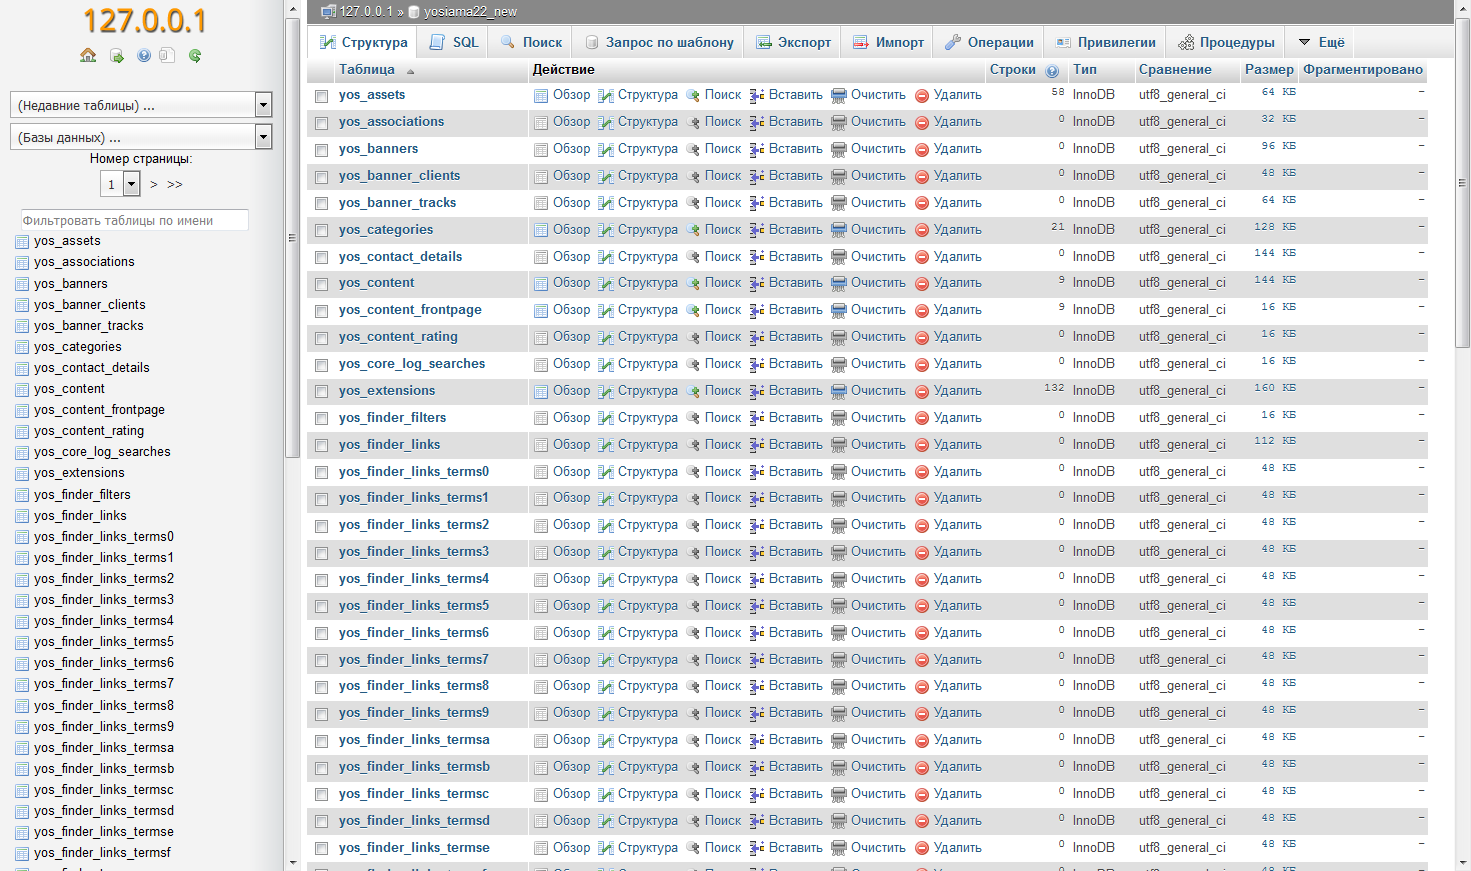Open the recent tables (Недавние таблицы) dropdown
1471x871 pixels.
pos(141,105)
